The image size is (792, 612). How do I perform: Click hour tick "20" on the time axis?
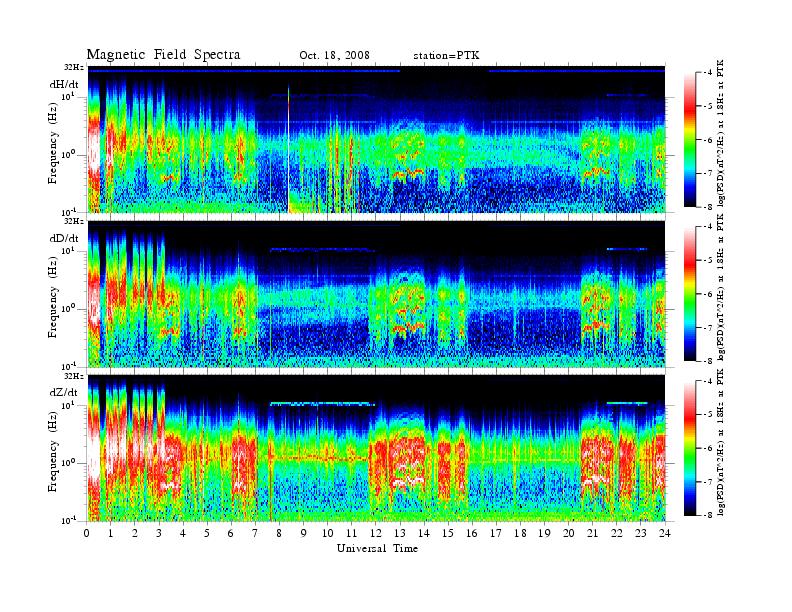568,533
